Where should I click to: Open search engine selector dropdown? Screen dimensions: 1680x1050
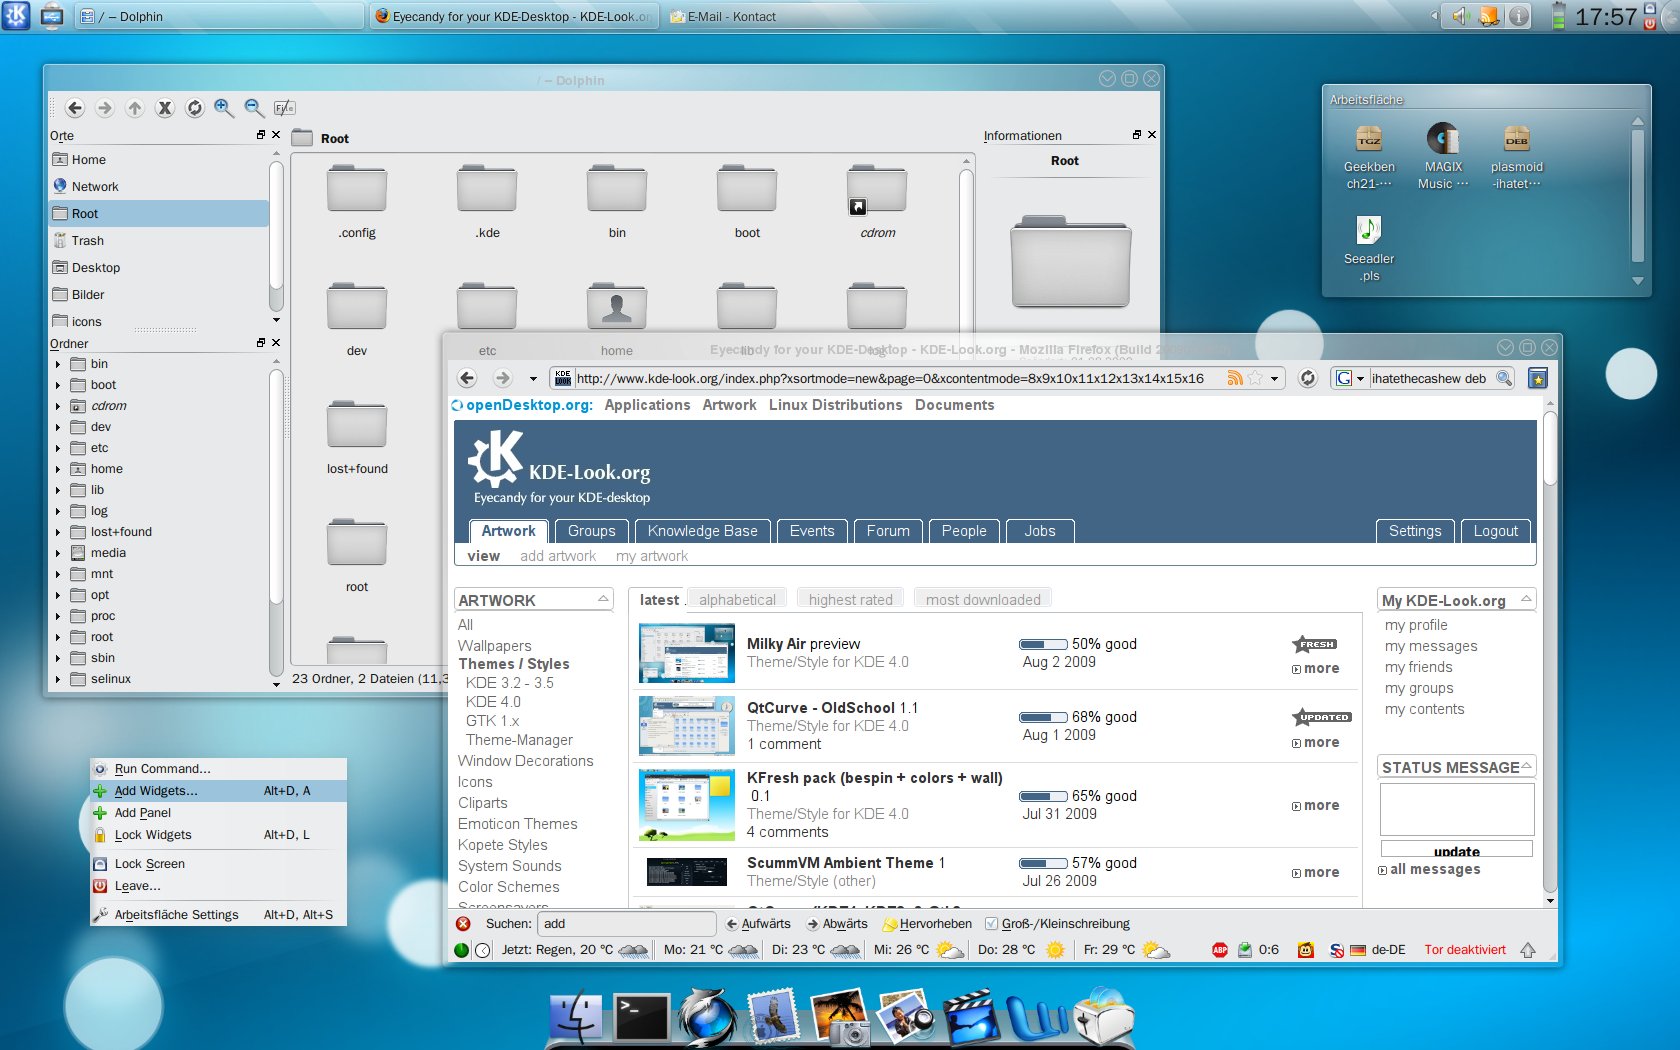pos(1351,378)
